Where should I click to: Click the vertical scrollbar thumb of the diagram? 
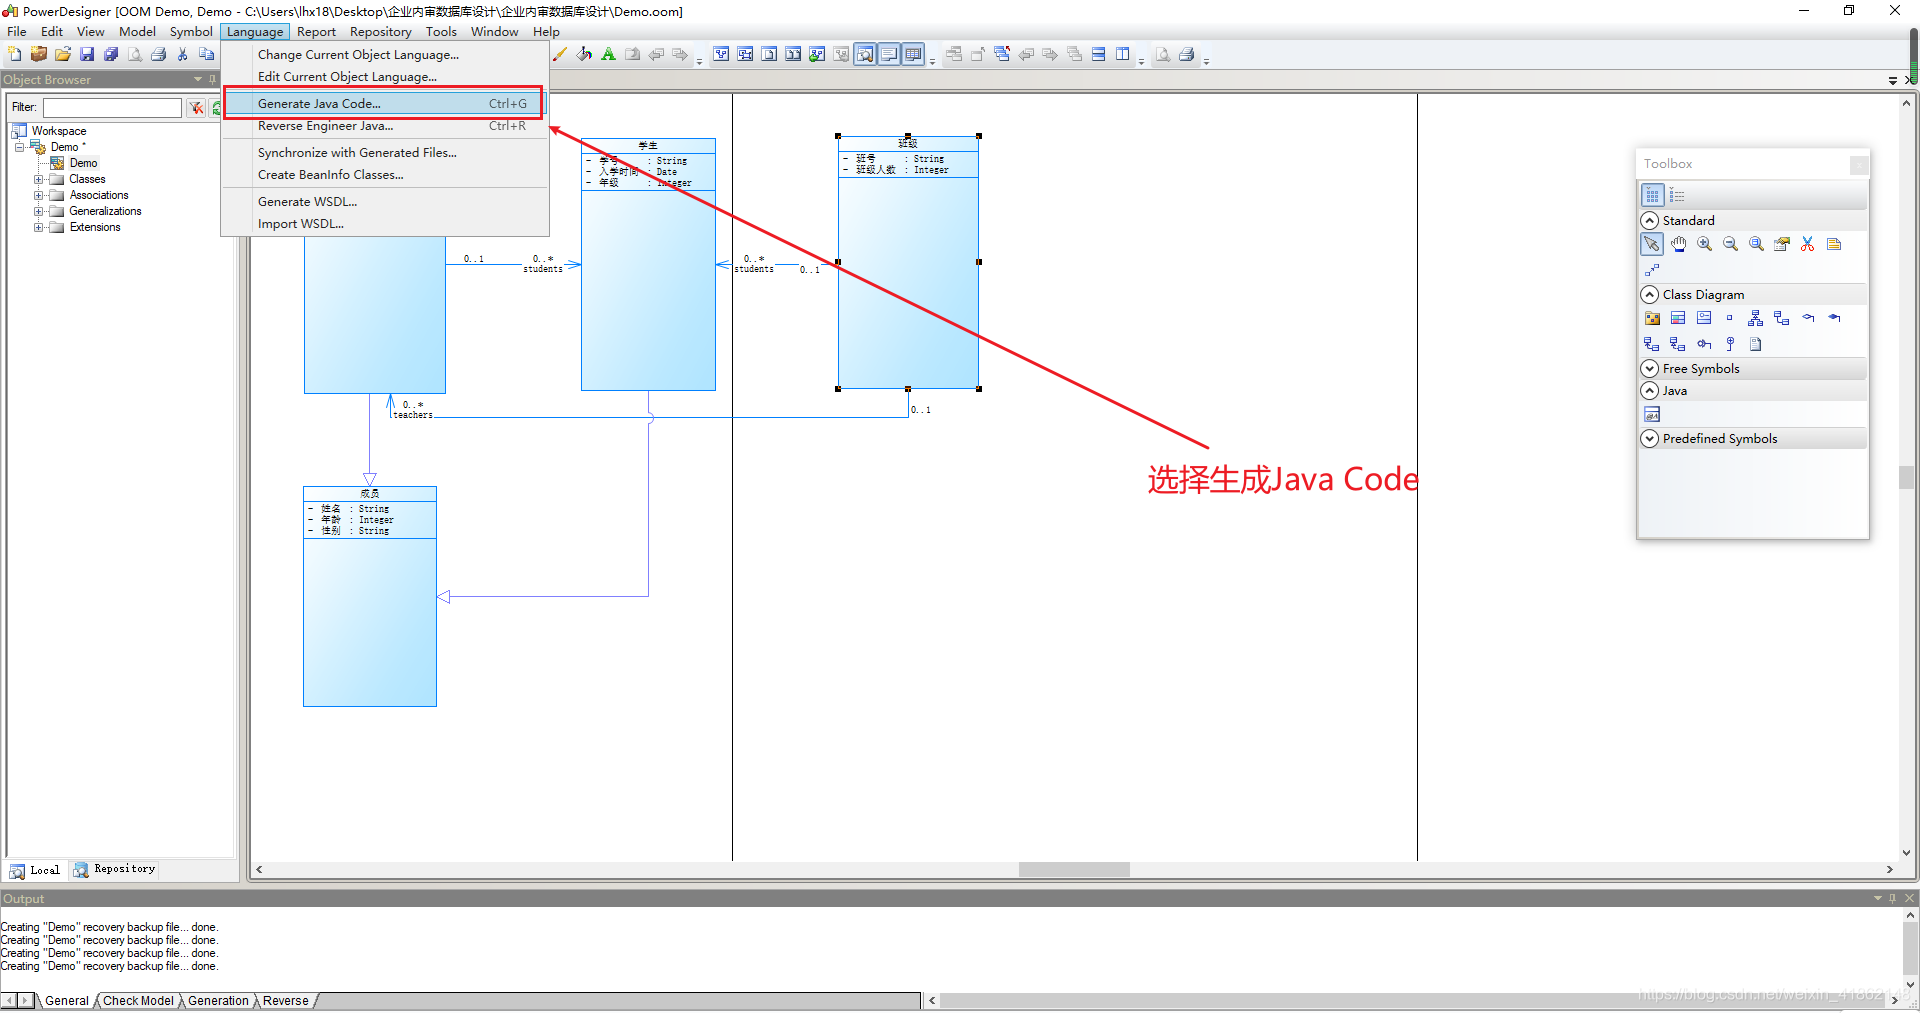(x=1906, y=477)
